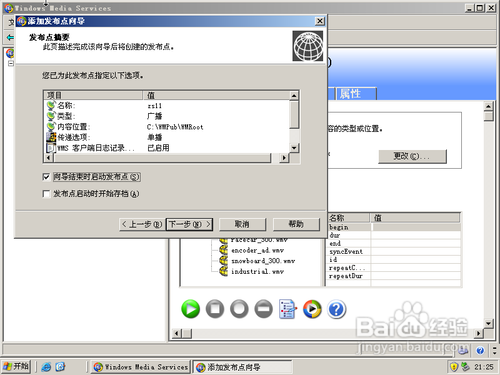Click the C:\WMPub\WMRoot value text

pos(175,127)
